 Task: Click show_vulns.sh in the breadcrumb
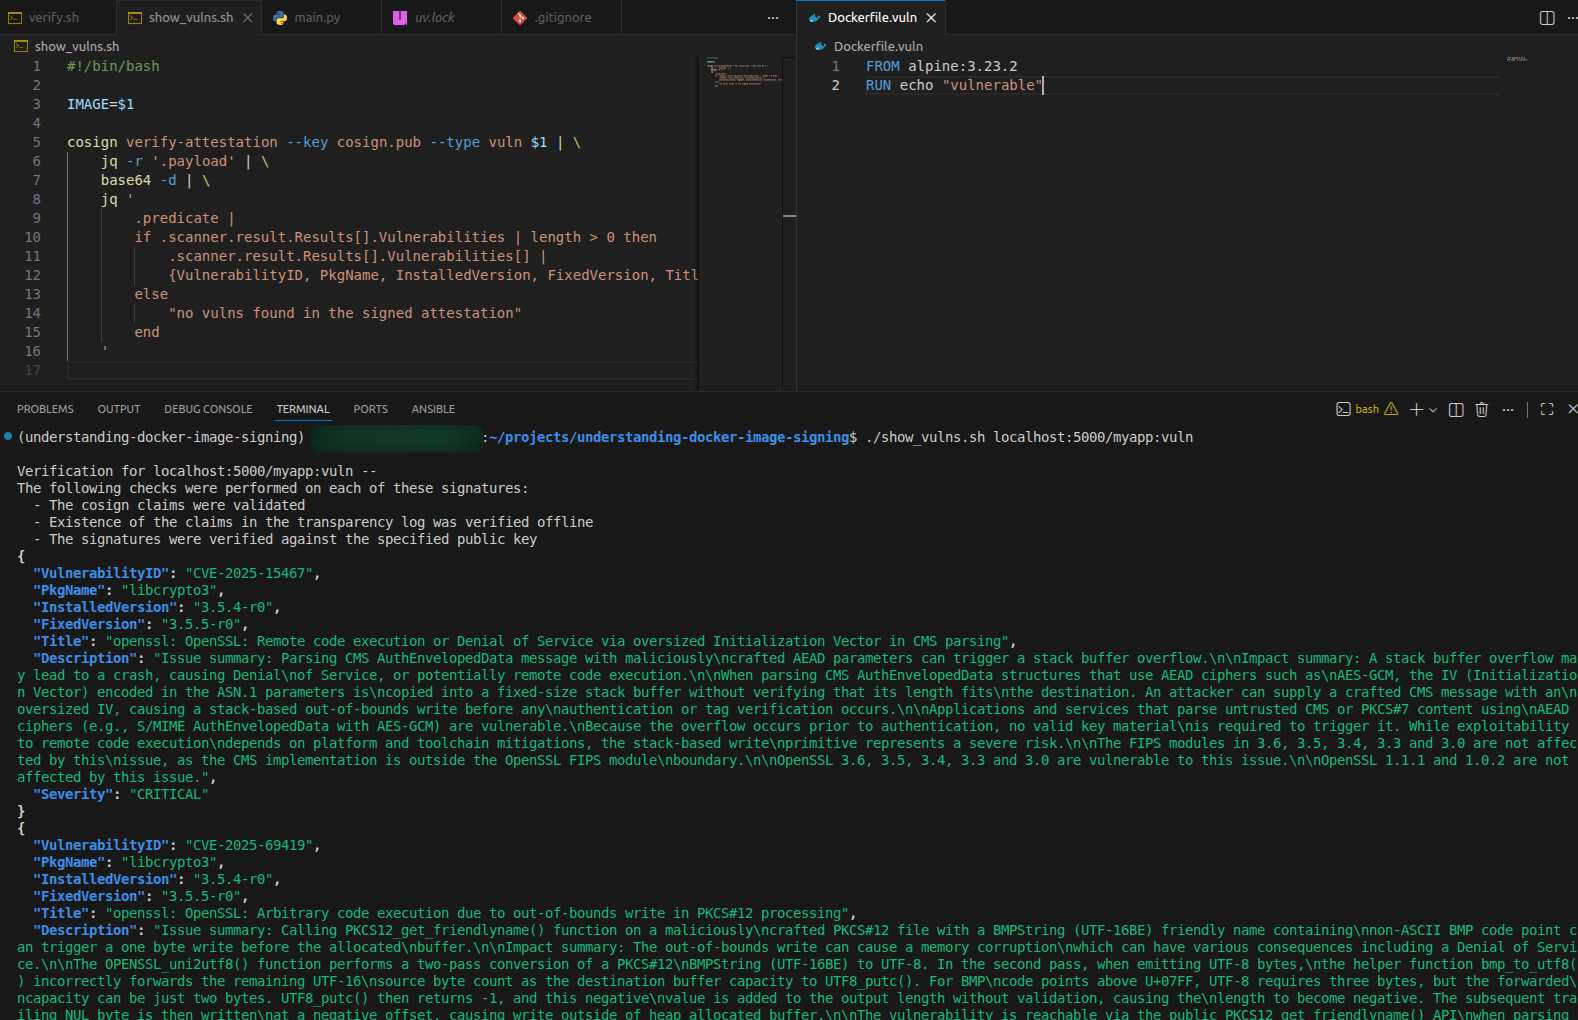tap(76, 46)
